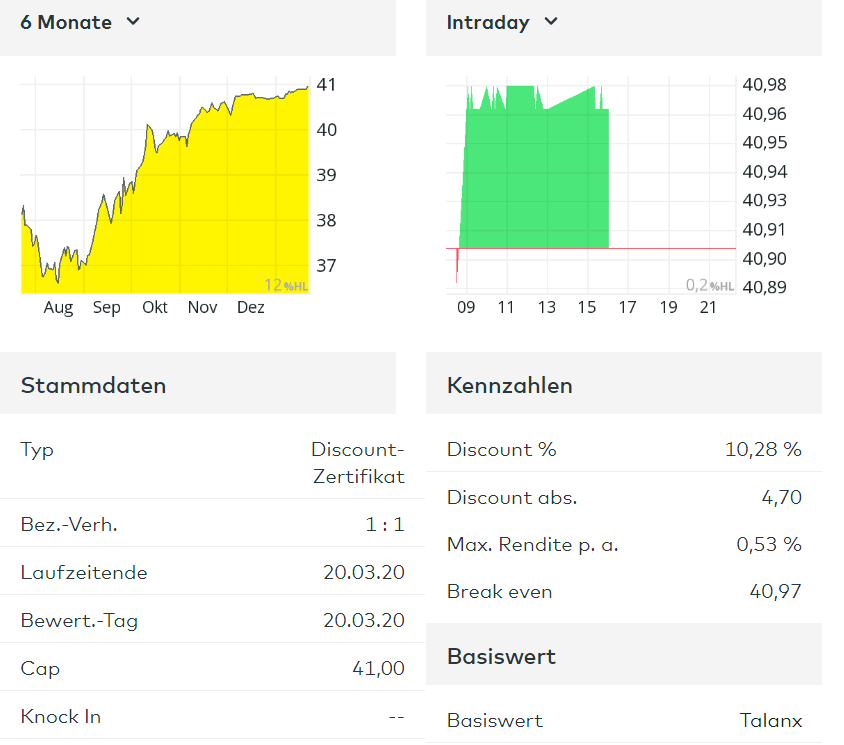Click the 0,2 %HL label in intraday chart
Screen dimensions: 844x745
710,286
